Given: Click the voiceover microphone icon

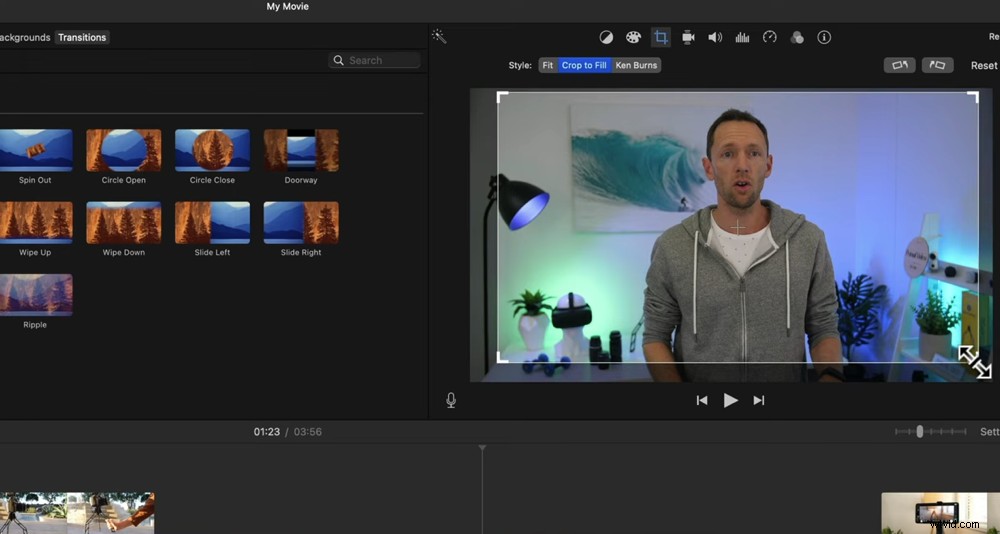Looking at the screenshot, I should coord(451,400).
